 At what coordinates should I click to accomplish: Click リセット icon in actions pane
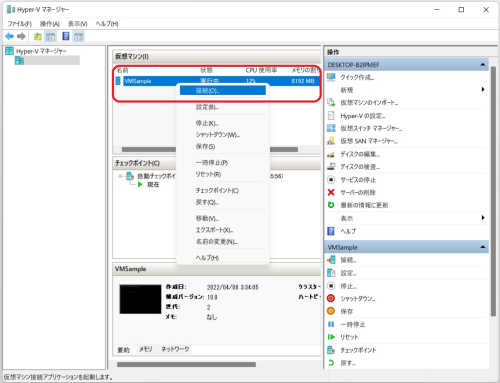331,337
